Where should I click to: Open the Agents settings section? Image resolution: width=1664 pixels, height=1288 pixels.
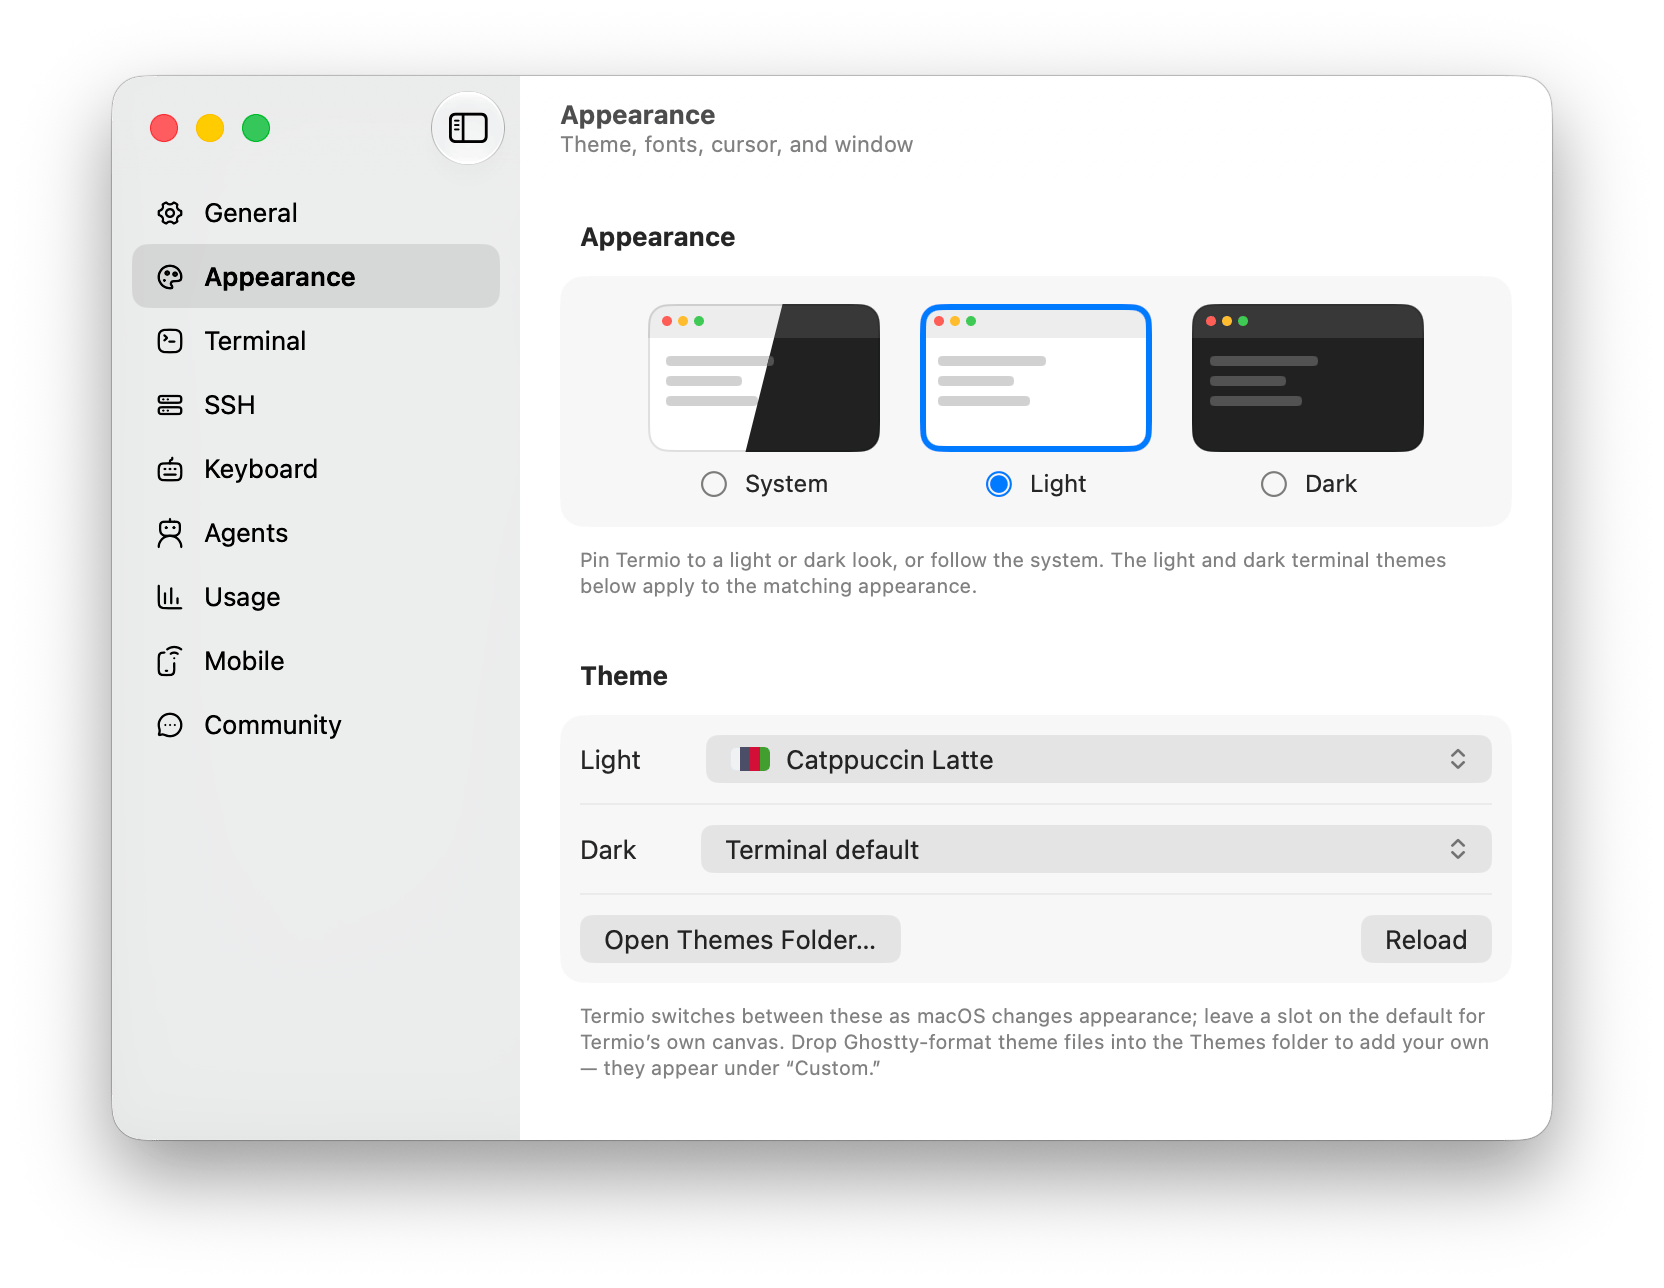[316, 533]
